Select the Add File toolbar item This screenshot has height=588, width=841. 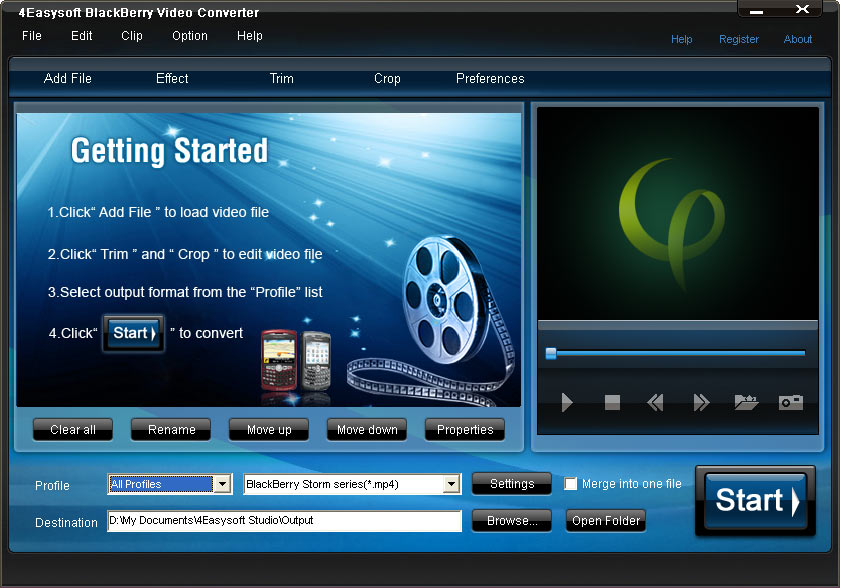68,79
